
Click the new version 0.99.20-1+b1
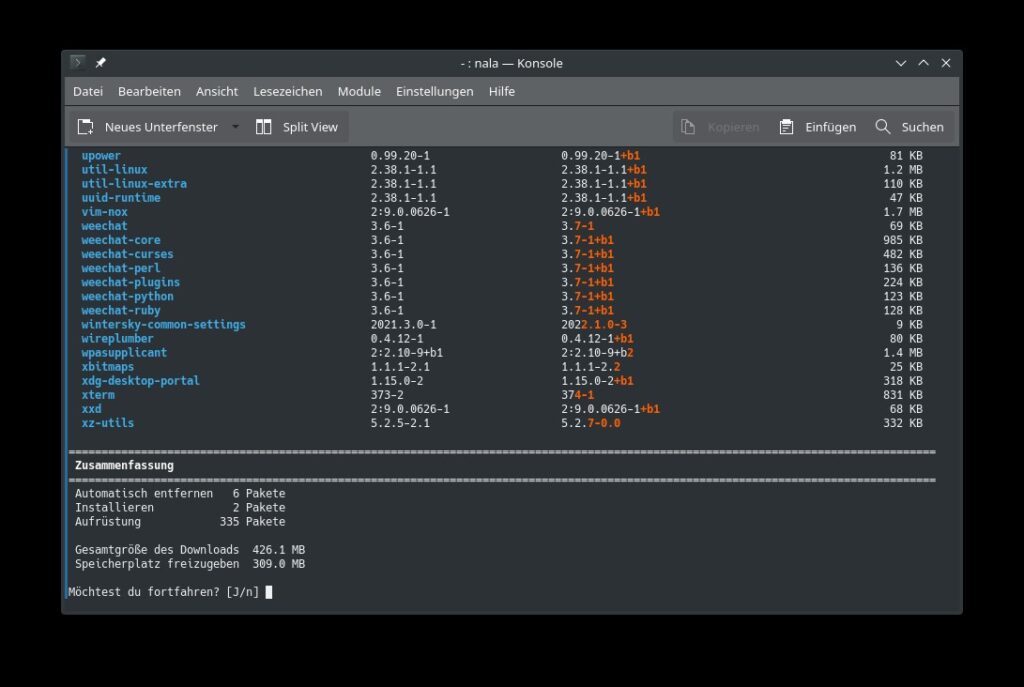click(x=601, y=155)
